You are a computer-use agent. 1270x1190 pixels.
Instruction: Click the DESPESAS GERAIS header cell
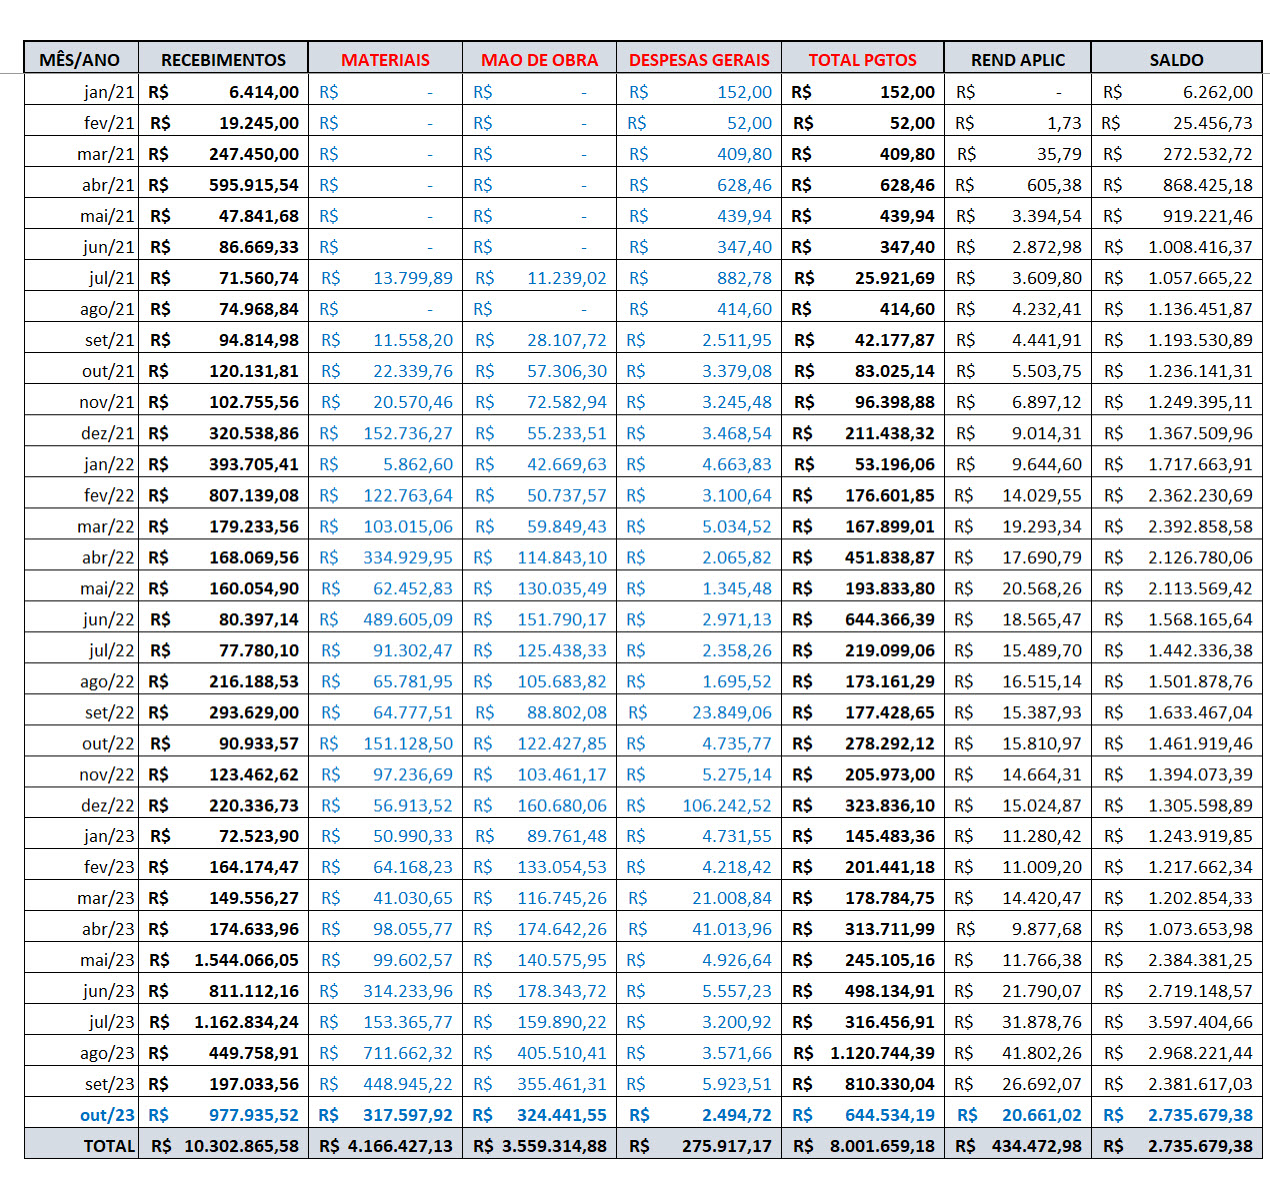pyautogui.click(x=699, y=60)
